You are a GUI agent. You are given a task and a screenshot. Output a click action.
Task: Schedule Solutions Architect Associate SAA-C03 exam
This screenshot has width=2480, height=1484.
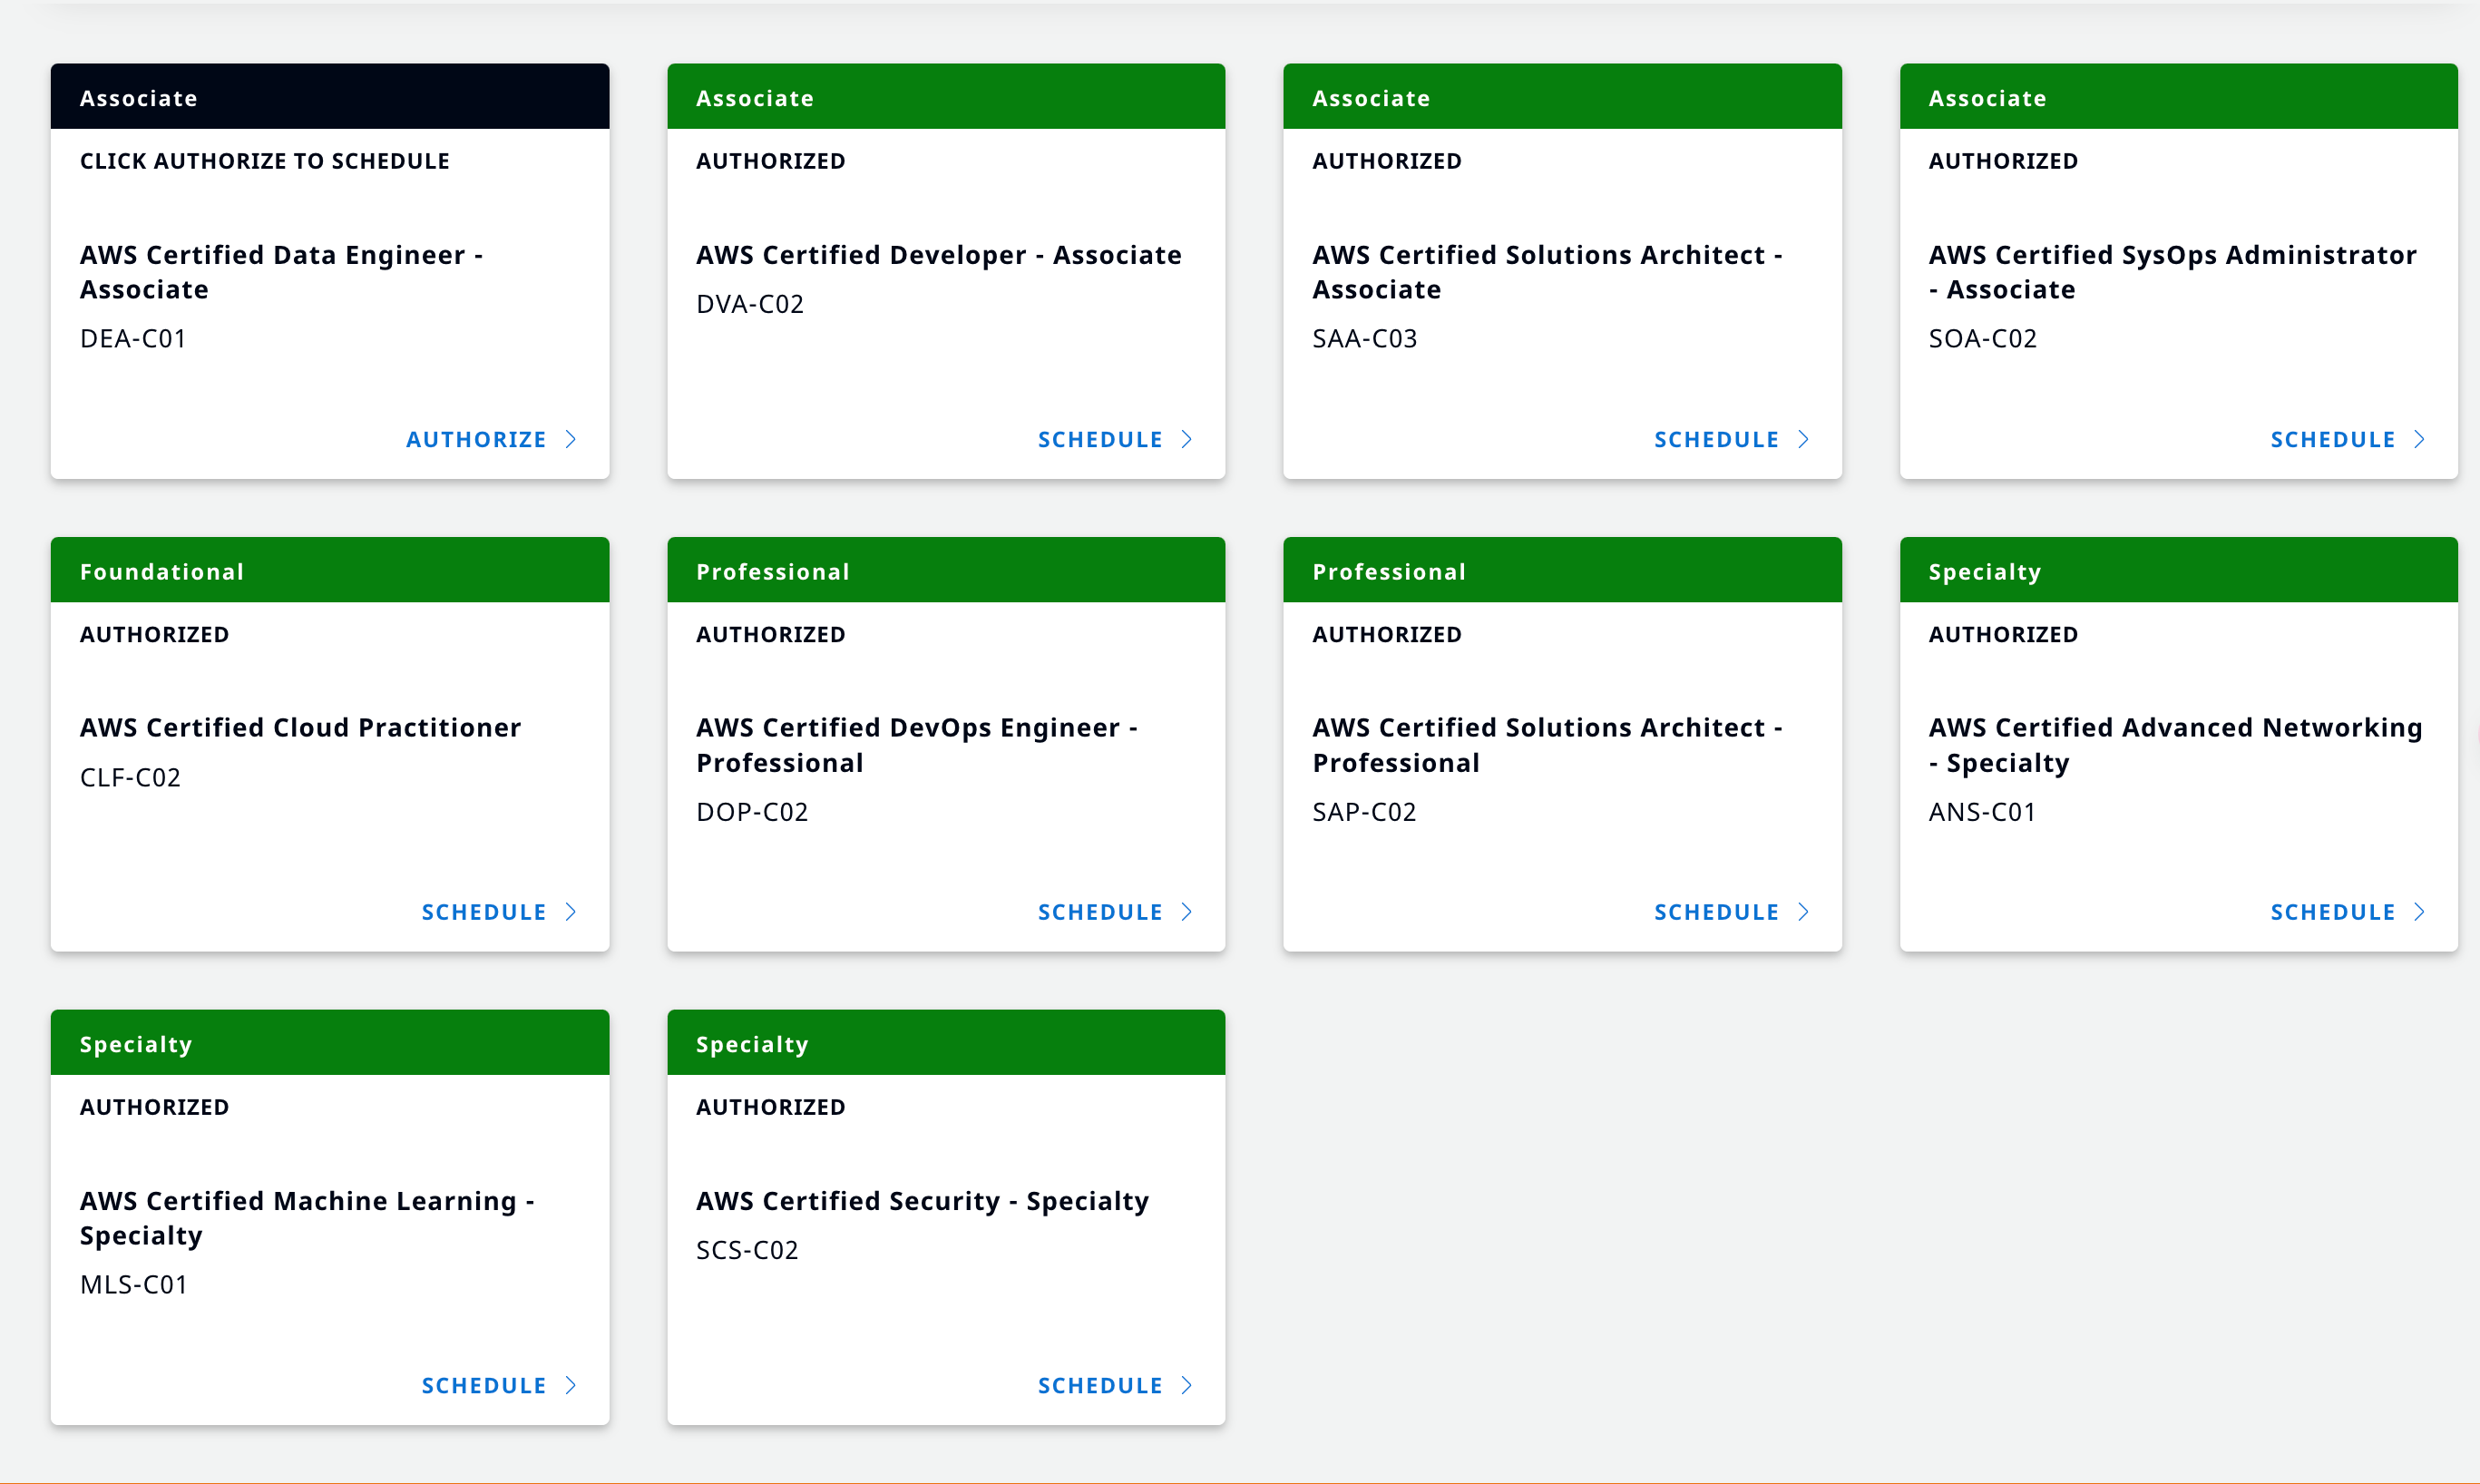tap(1716, 439)
